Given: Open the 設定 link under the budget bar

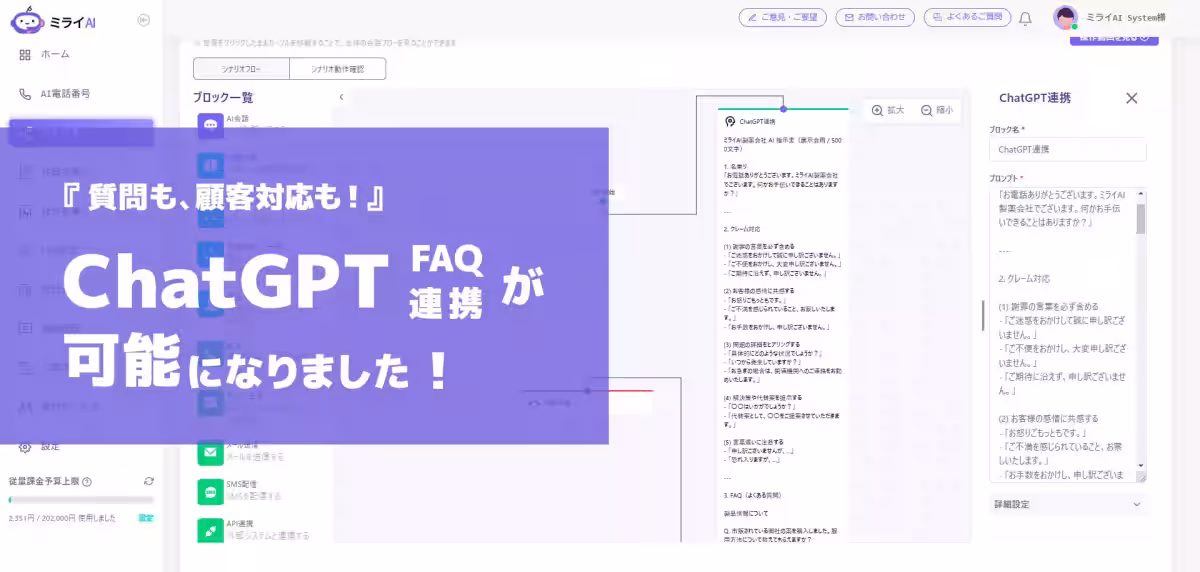Looking at the screenshot, I should coord(146,518).
